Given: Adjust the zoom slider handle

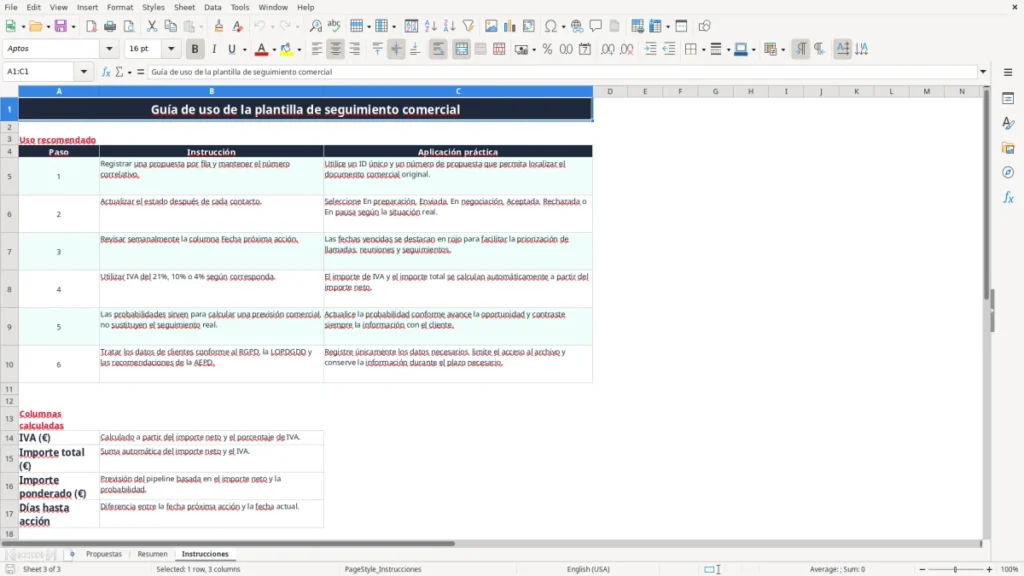Looking at the screenshot, I should pos(955,569).
